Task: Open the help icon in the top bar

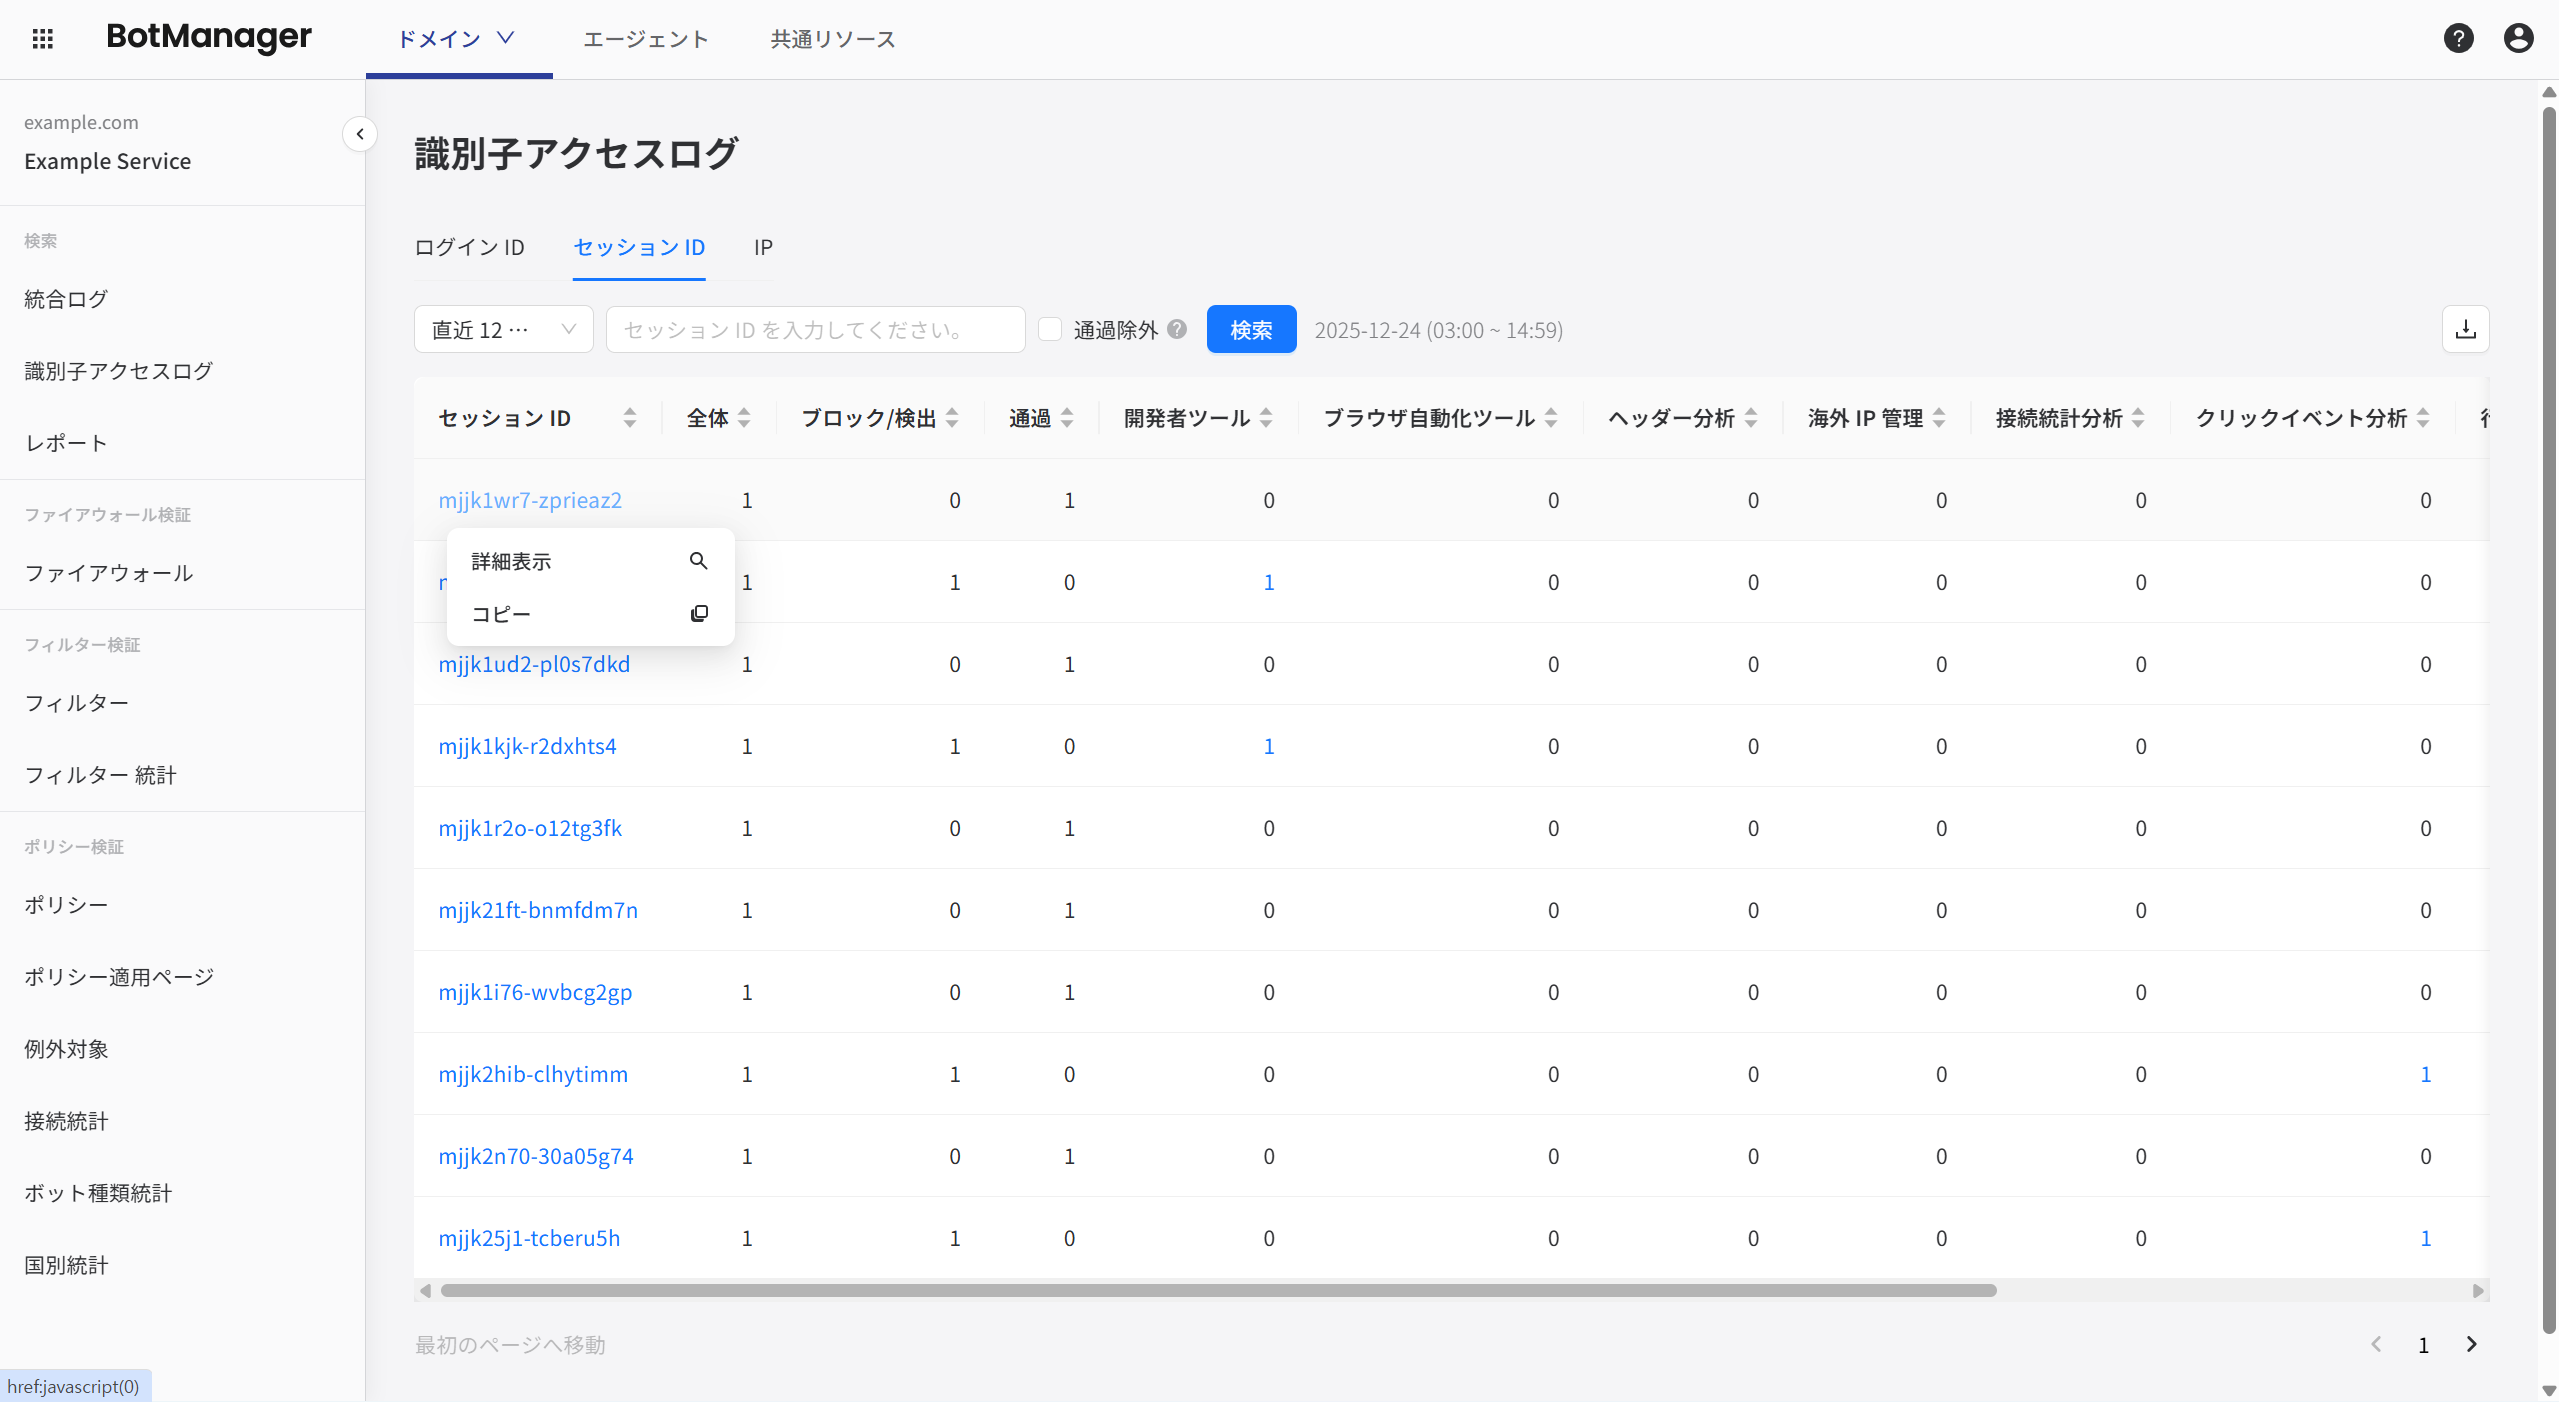Action: click(2459, 38)
